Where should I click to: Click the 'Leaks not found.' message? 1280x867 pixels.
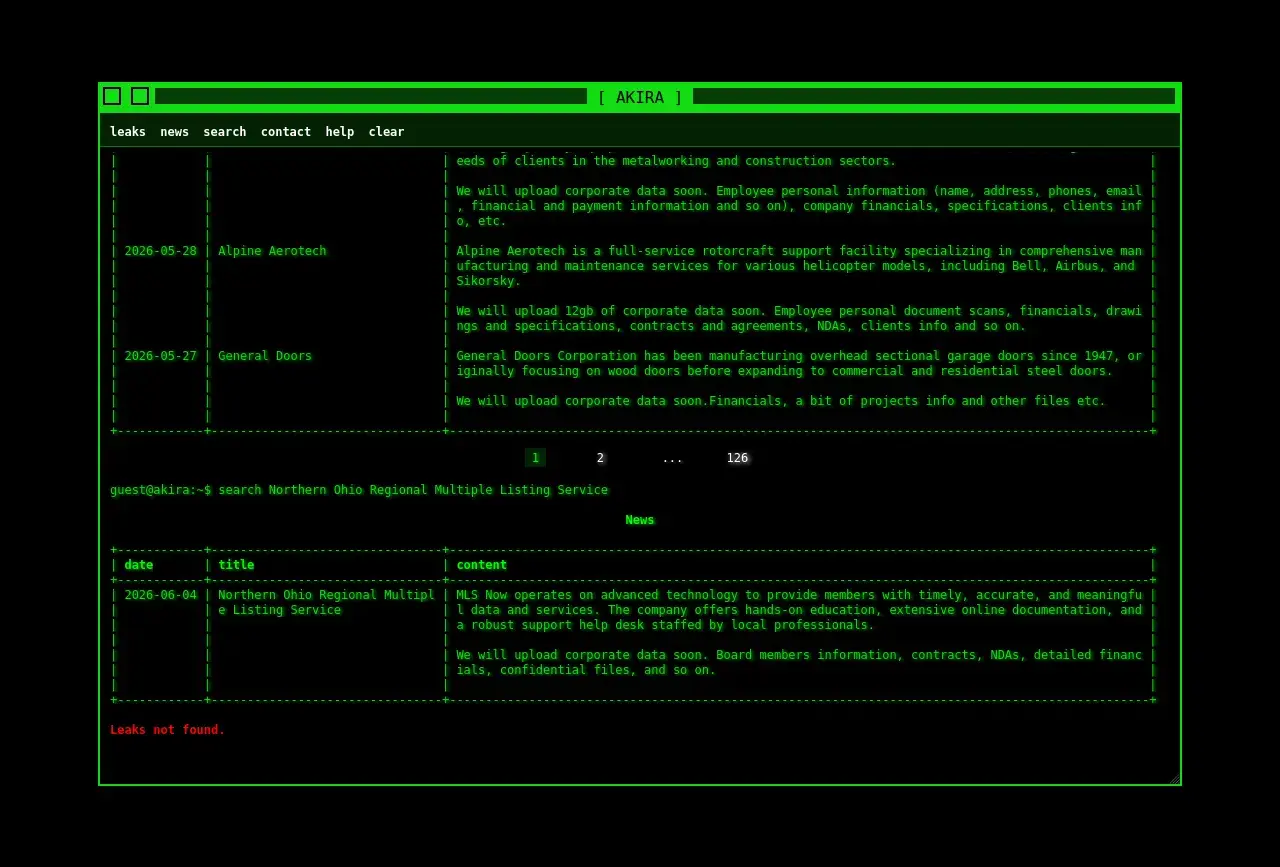tap(168, 730)
